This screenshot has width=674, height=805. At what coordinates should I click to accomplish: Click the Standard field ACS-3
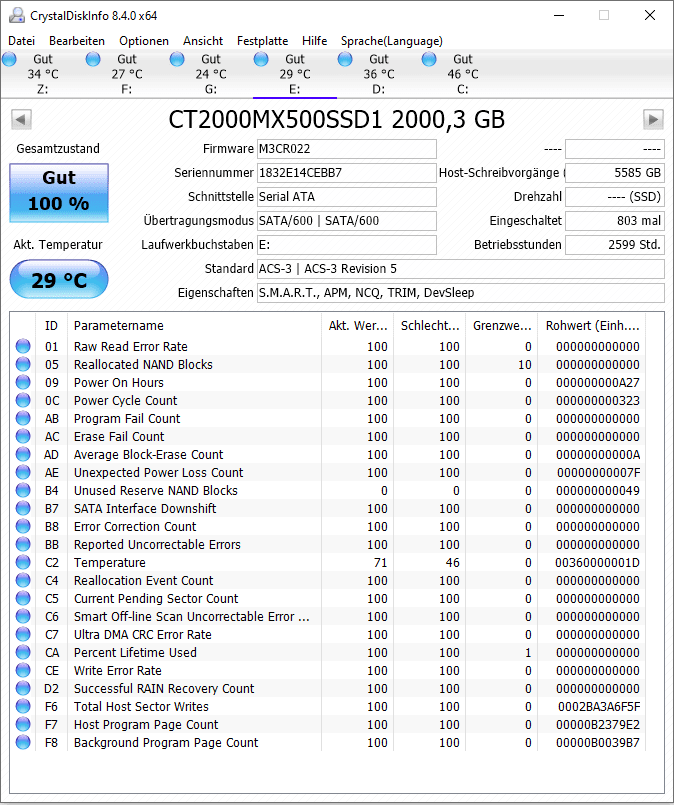pyautogui.click(x=460, y=269)
